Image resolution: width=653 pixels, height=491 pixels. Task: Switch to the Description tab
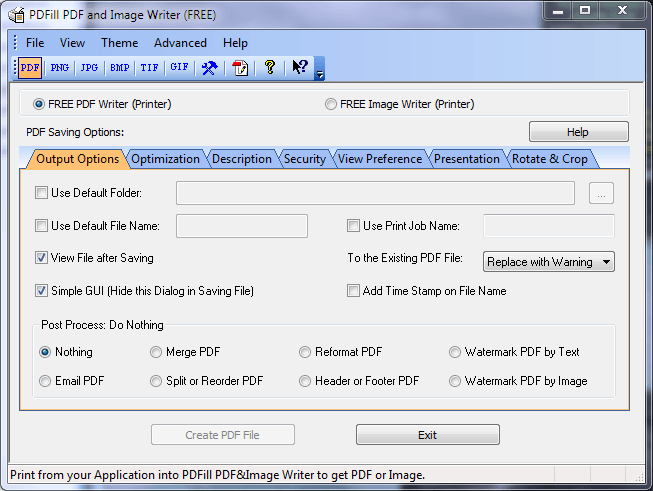click(242, 159)
